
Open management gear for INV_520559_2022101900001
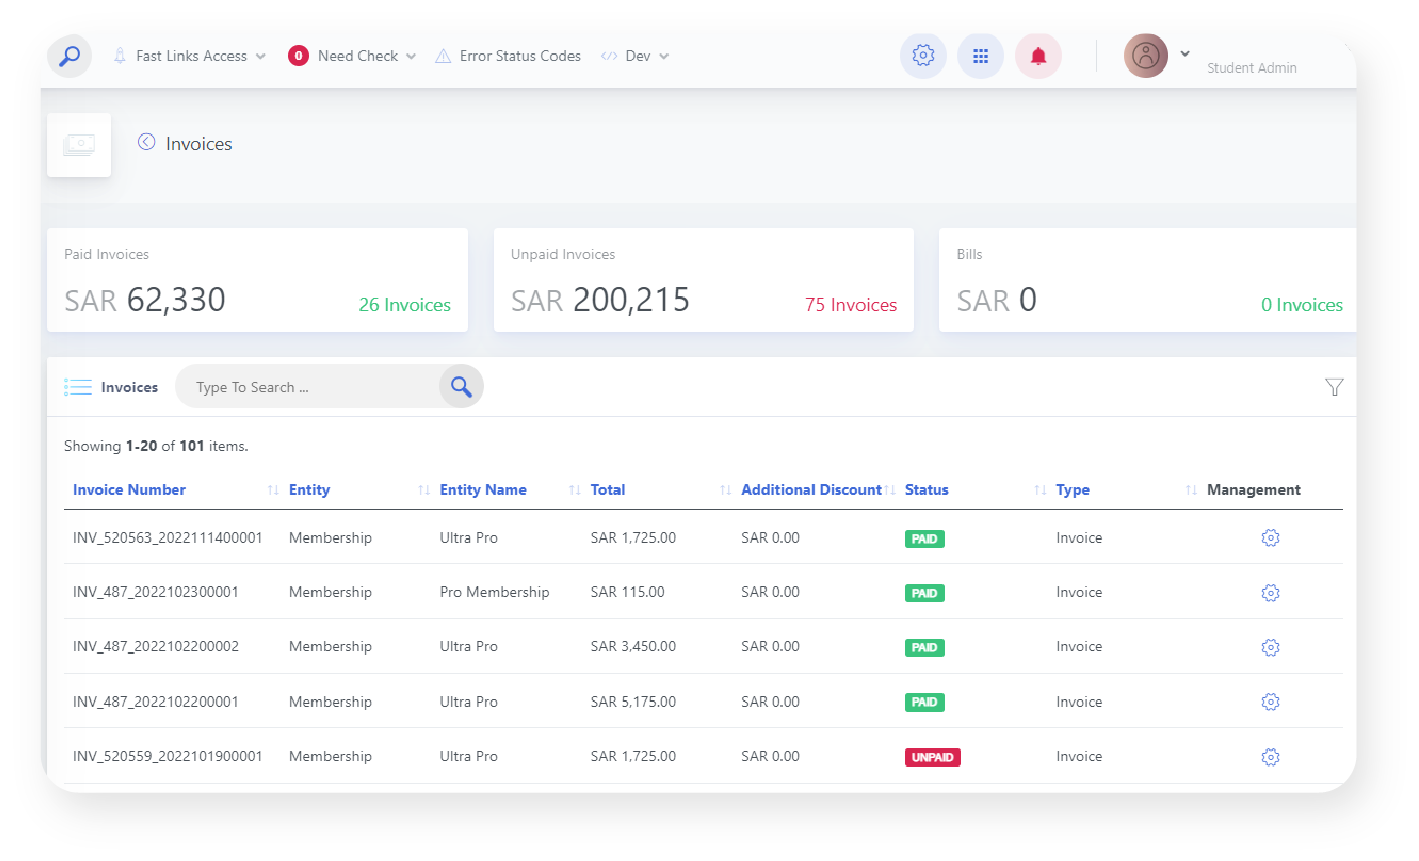(x=1270, y=757)
